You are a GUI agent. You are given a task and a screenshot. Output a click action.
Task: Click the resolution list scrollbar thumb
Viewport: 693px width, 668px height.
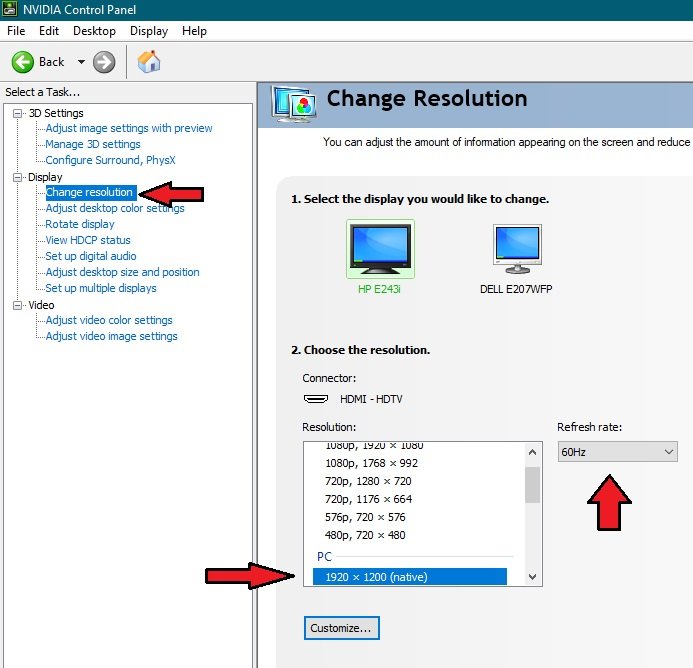click(x=533, y=485)
